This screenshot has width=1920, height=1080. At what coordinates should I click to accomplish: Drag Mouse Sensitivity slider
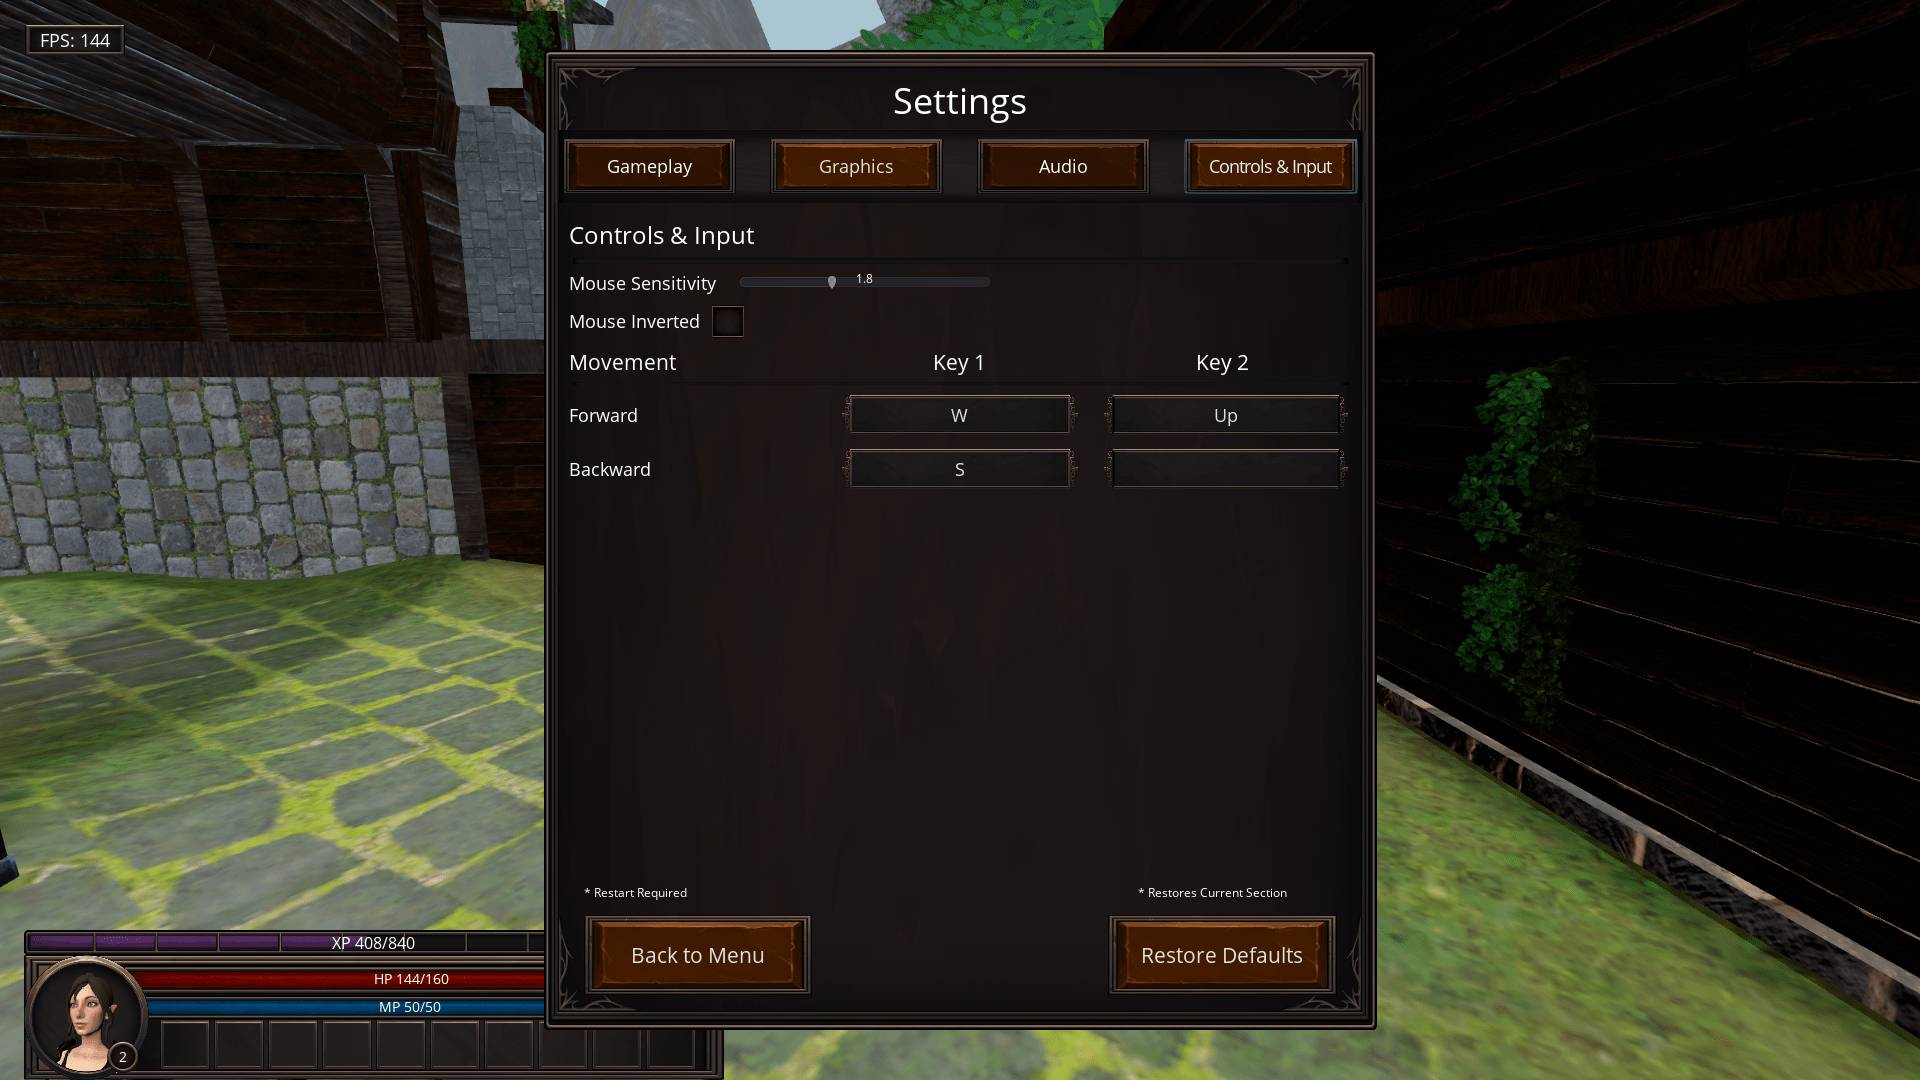[x=832, y=281]
